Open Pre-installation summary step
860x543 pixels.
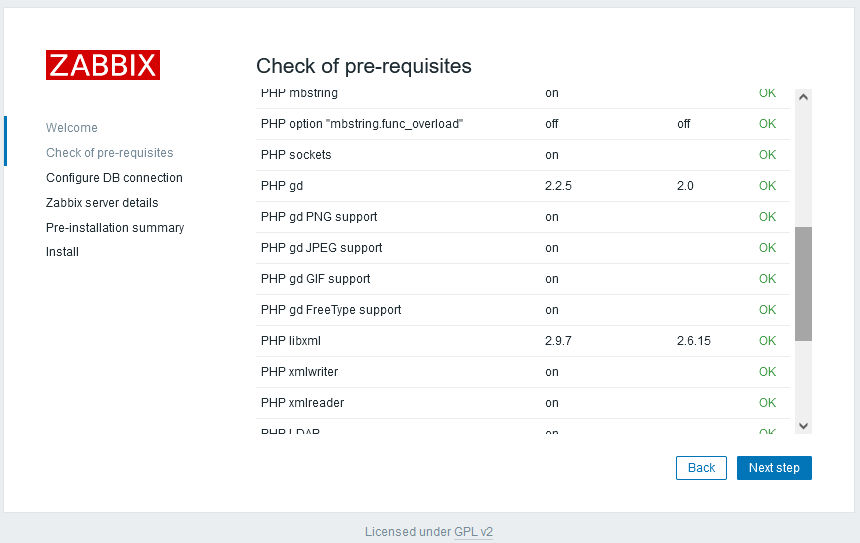tap(115, 228)
